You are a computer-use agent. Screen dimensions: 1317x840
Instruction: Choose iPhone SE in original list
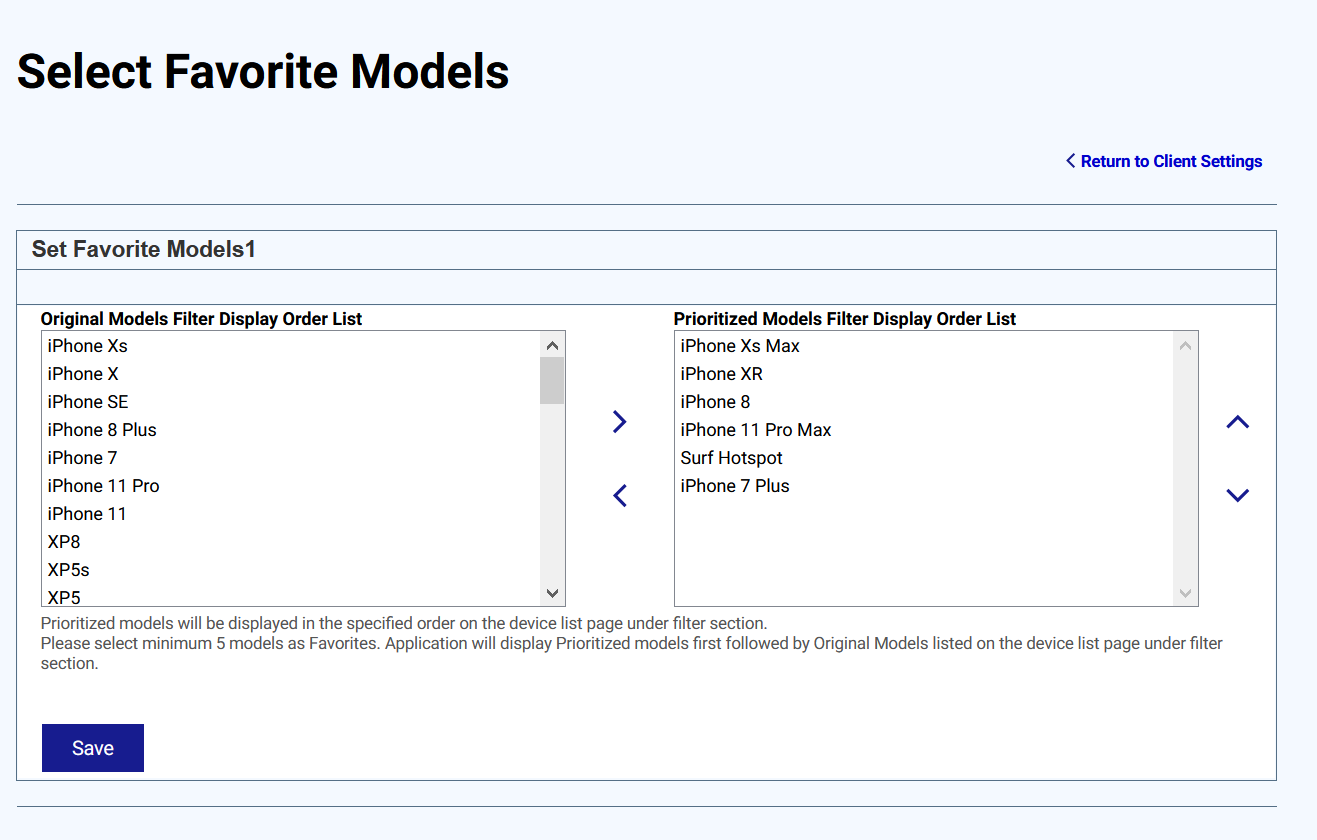point(88,402)
